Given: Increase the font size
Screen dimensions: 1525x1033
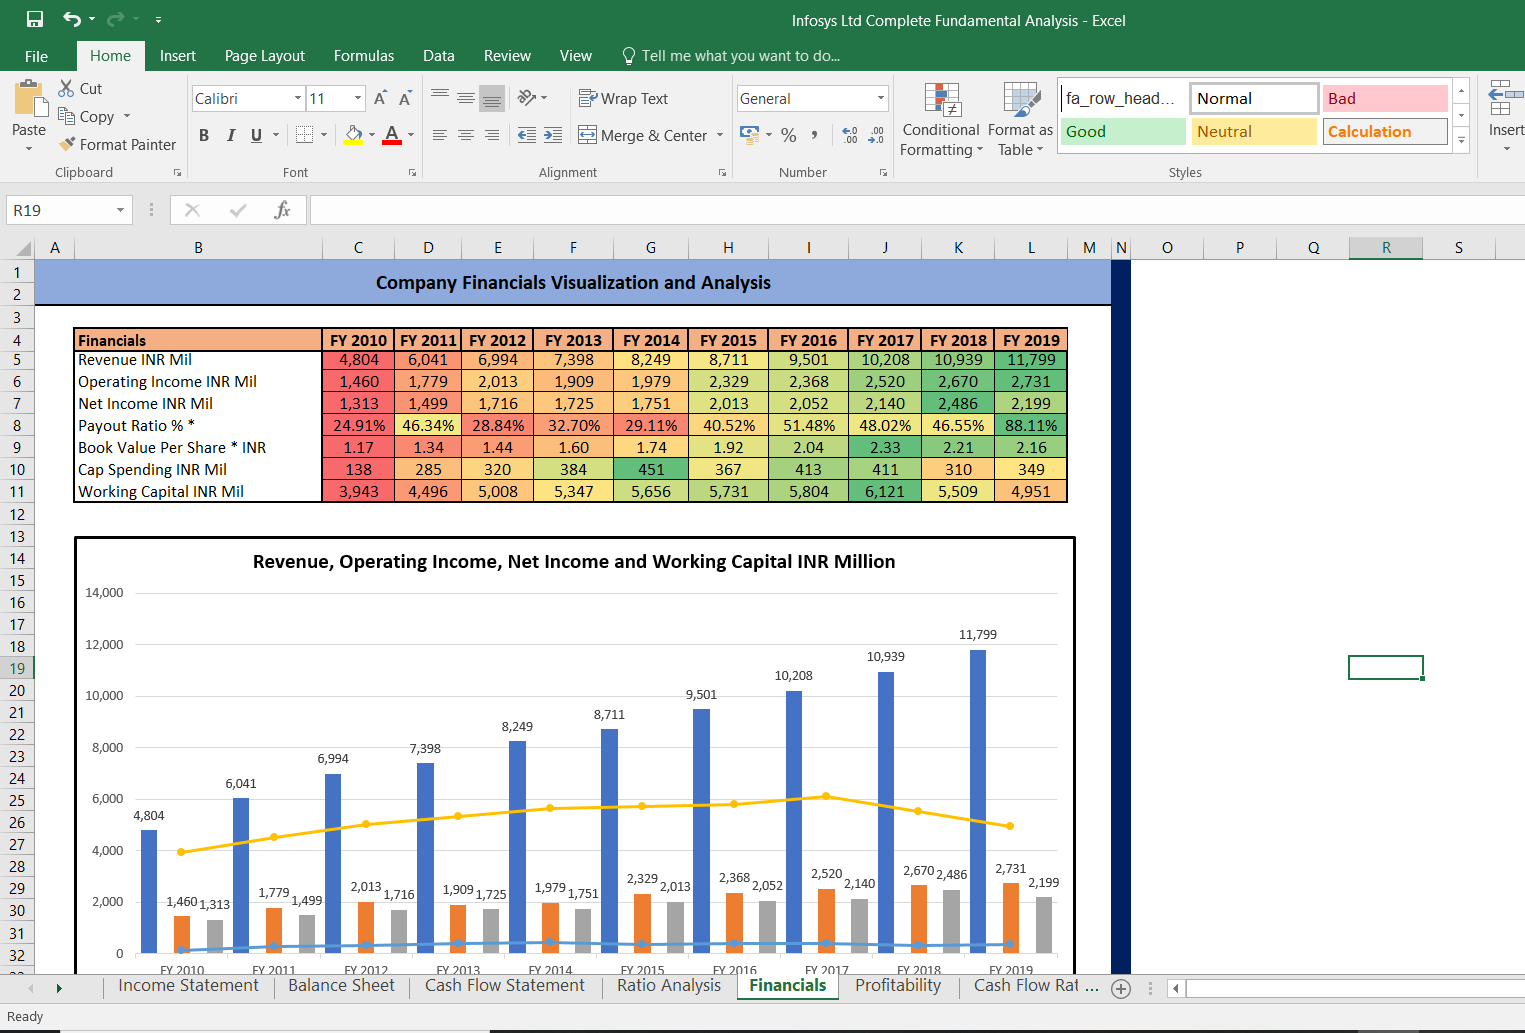Looking at the screenshot, I should coord(380,98).
